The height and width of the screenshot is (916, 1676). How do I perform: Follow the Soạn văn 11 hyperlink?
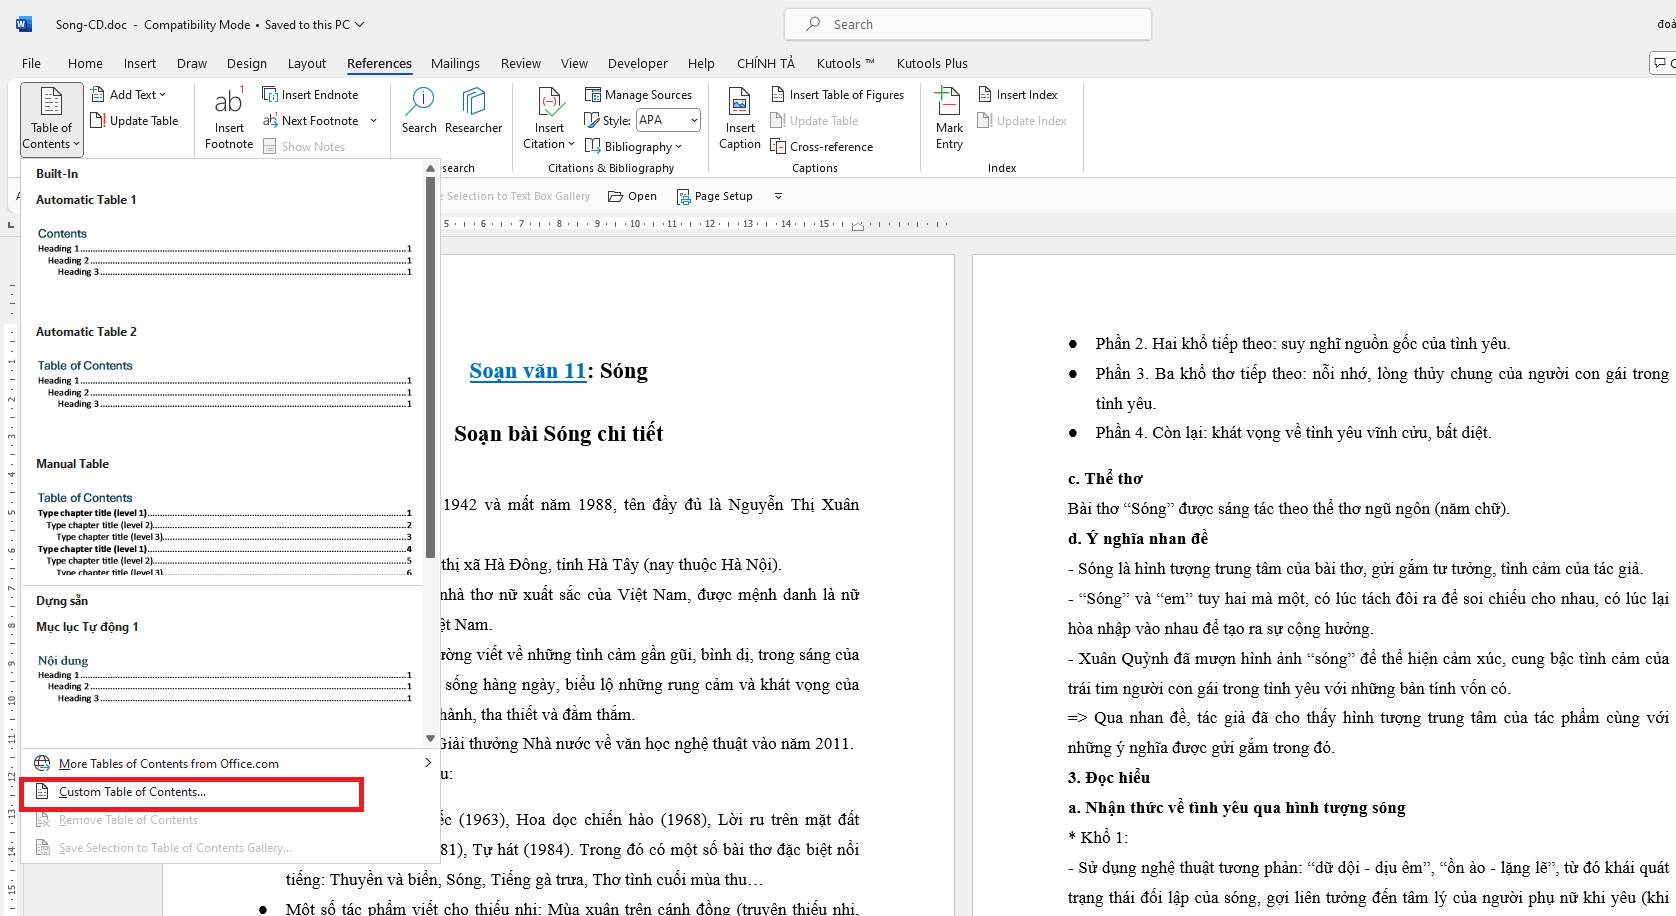pos(528,371)
